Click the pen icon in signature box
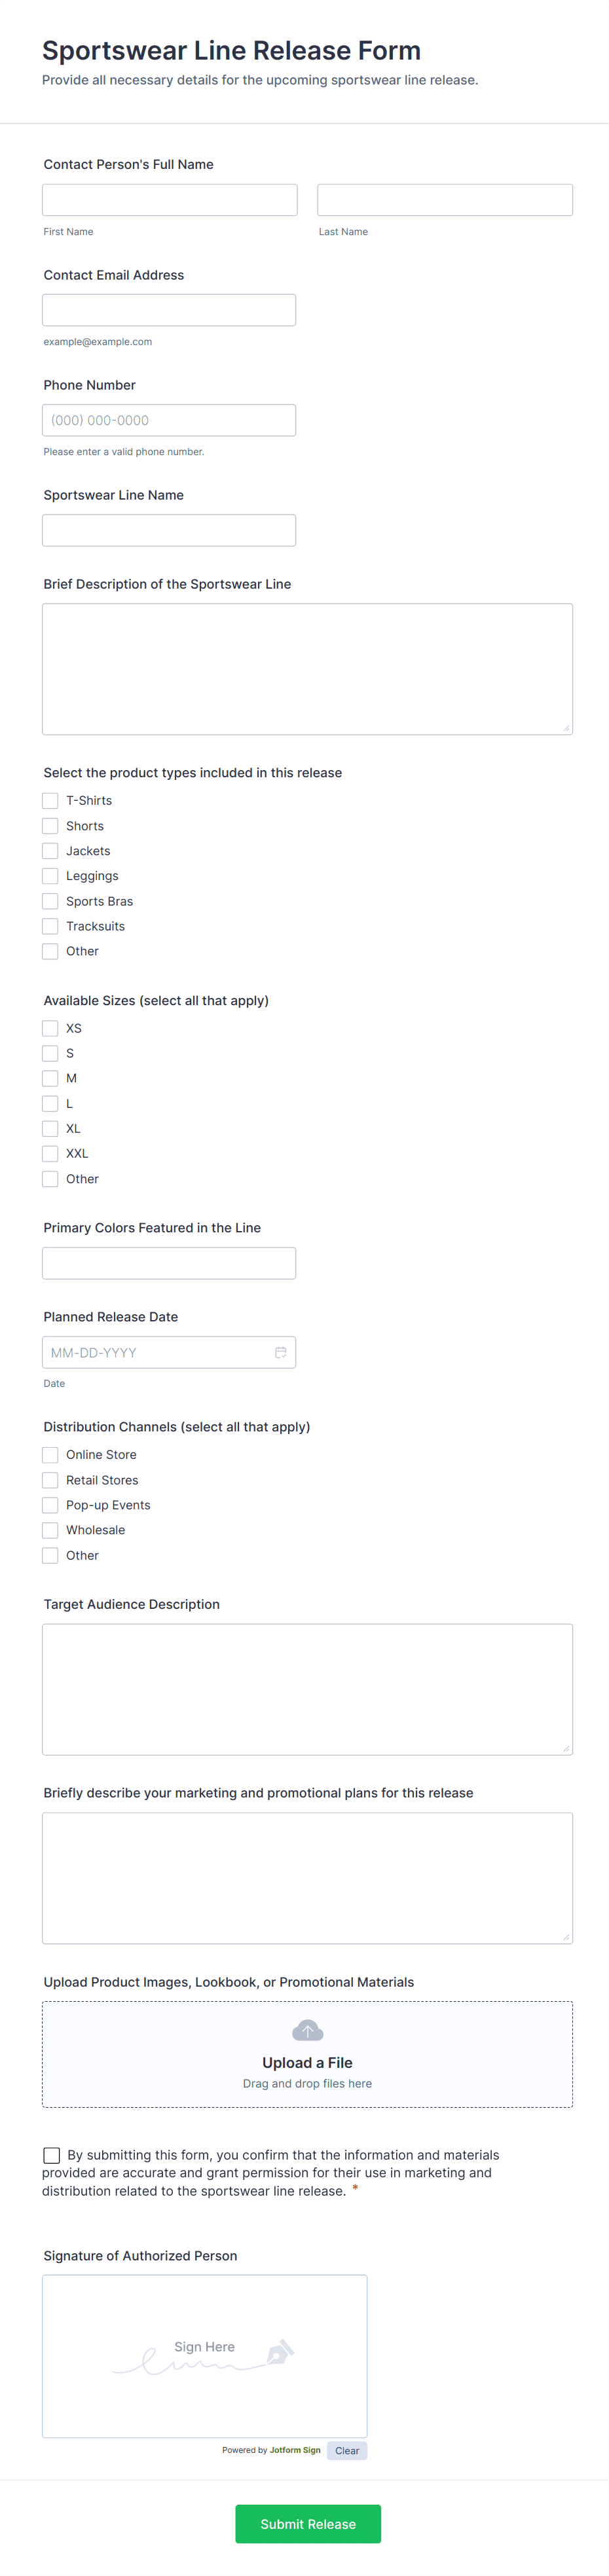 click(280, 2352)
